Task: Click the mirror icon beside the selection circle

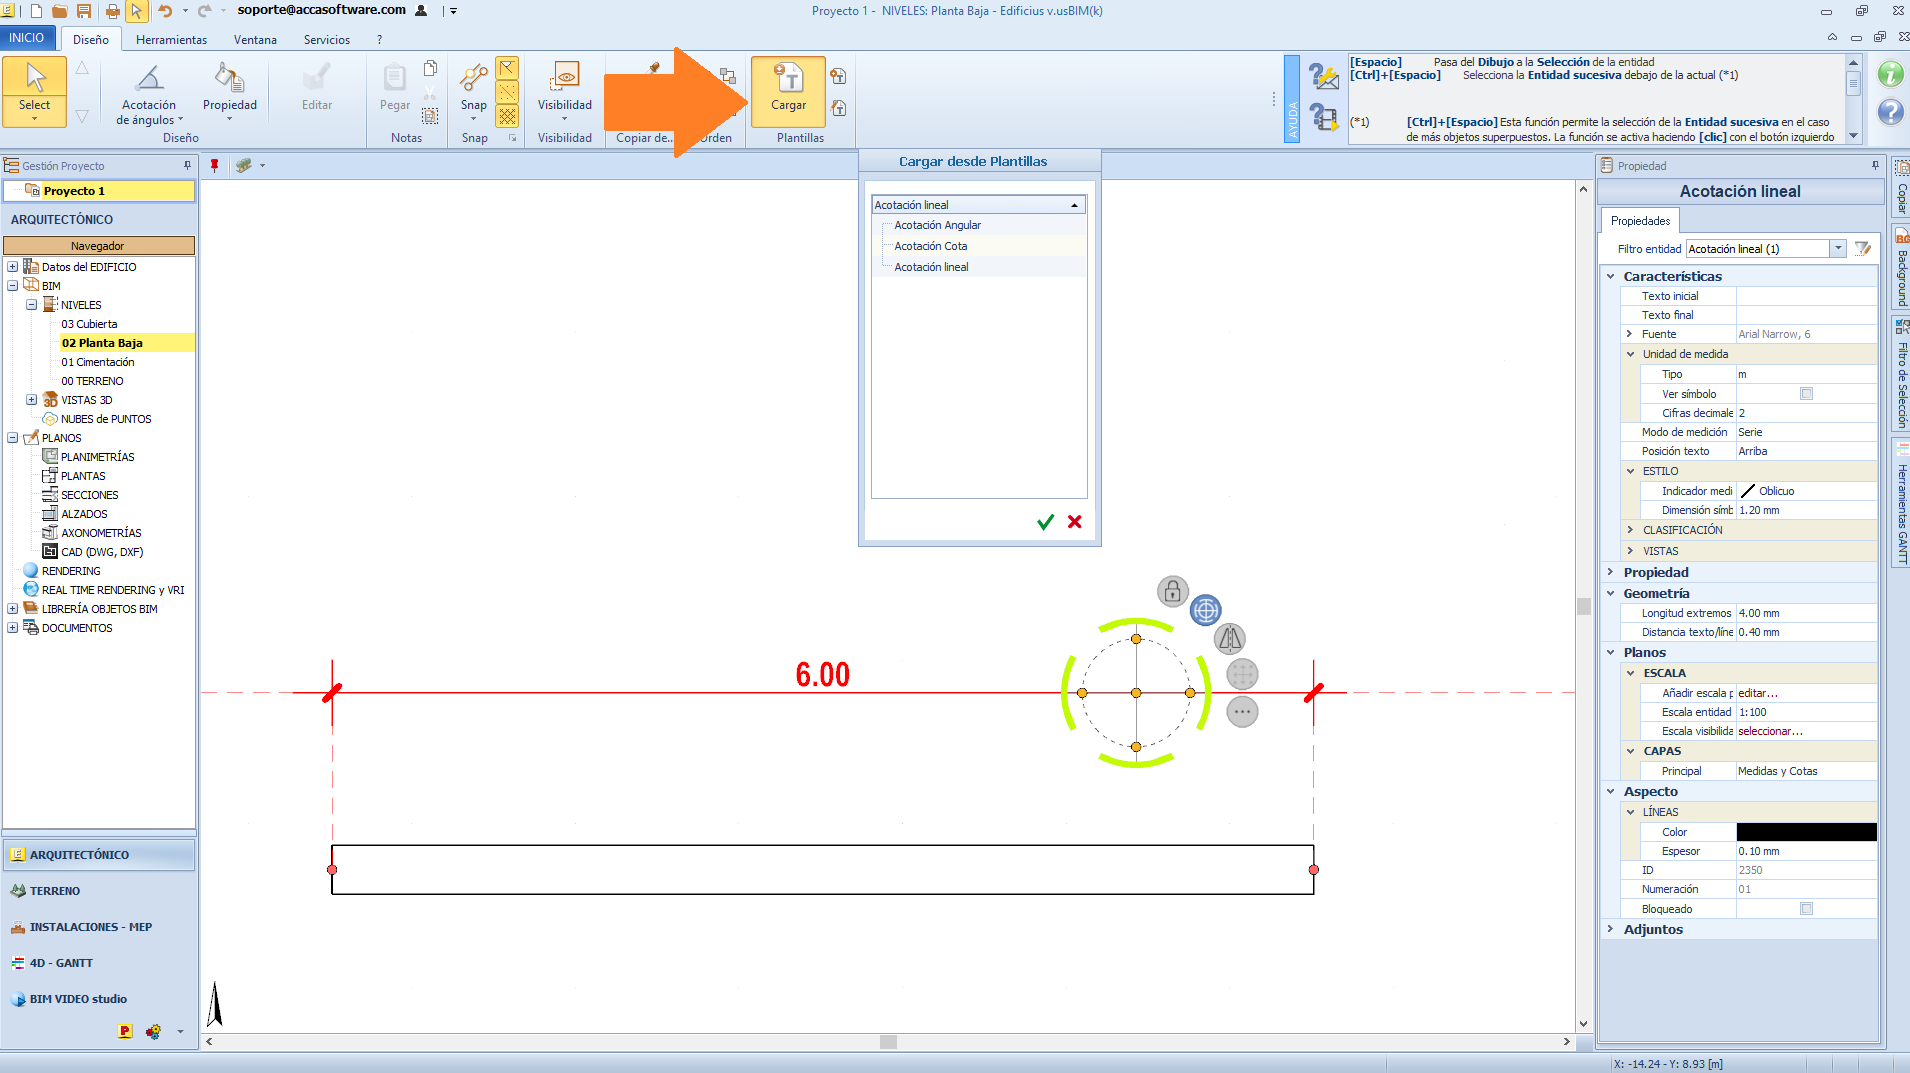Action: [1229, 638]
